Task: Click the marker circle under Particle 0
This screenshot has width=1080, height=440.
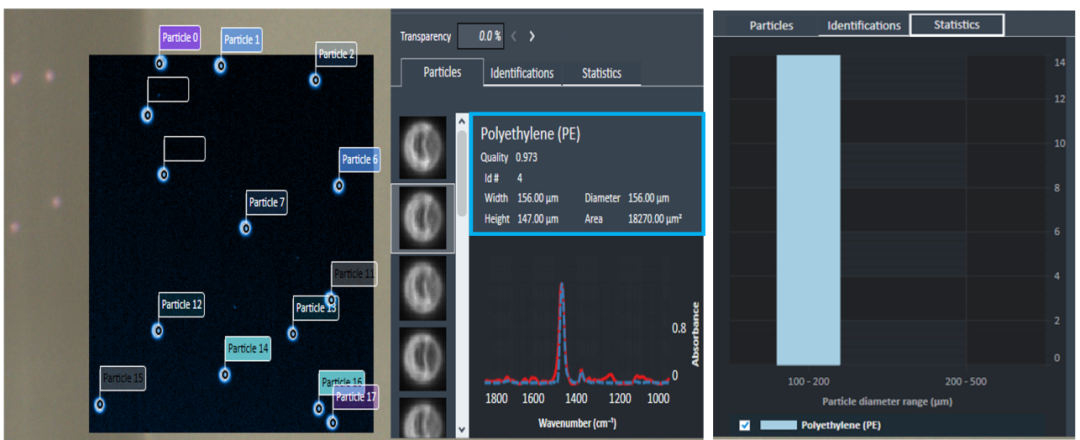Action: [159, 63]
